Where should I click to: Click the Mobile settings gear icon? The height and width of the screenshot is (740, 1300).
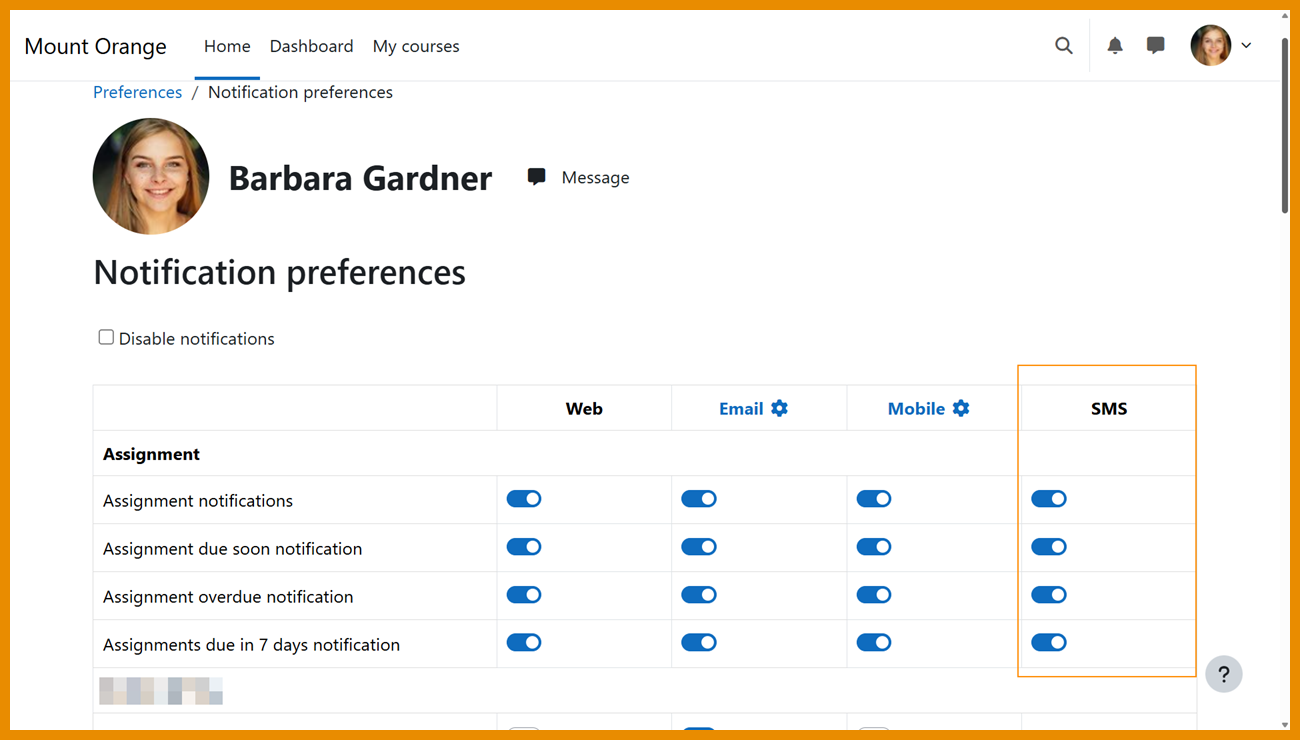961,408
